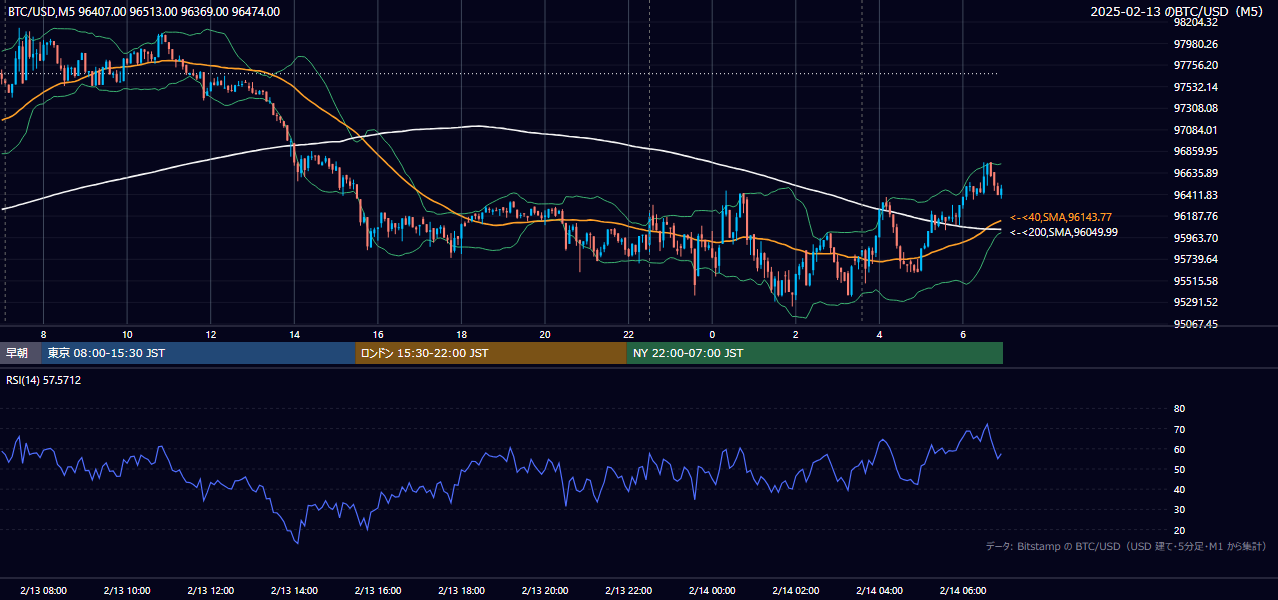This screenshot has width=1278, height=600.
Task: Click the BTC/USD,M5 OHLC header text
Action: (x=144, y=12)
